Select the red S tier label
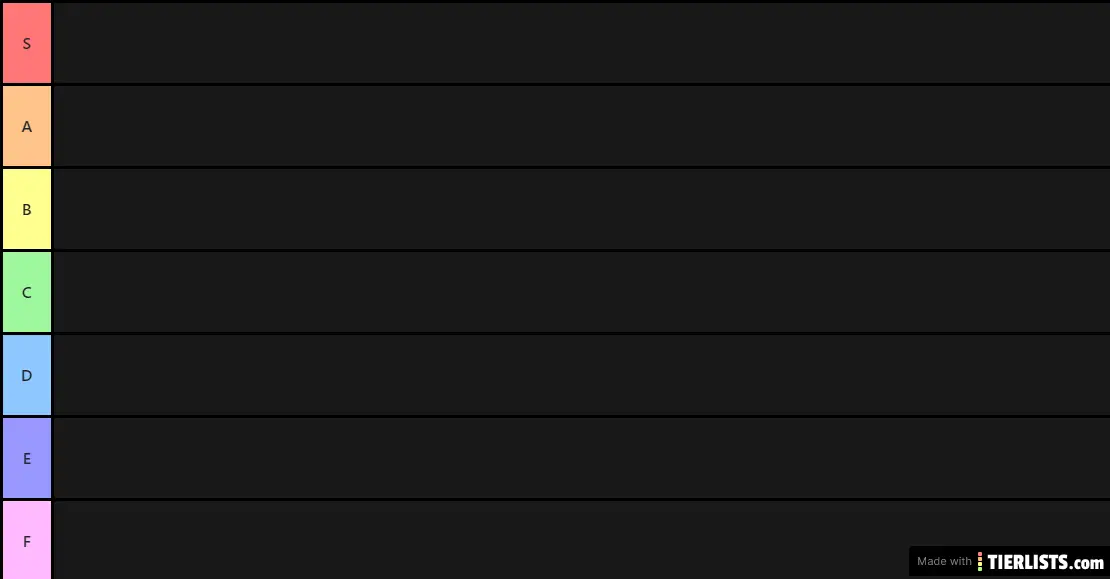This screenshot has height=579, width=1110. (x=27, y=43)
